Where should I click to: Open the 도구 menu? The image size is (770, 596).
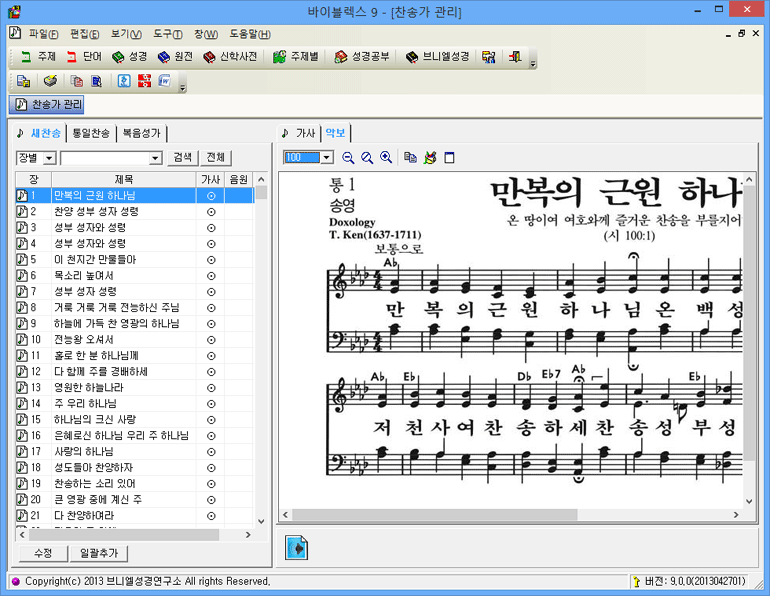[168, 34]
